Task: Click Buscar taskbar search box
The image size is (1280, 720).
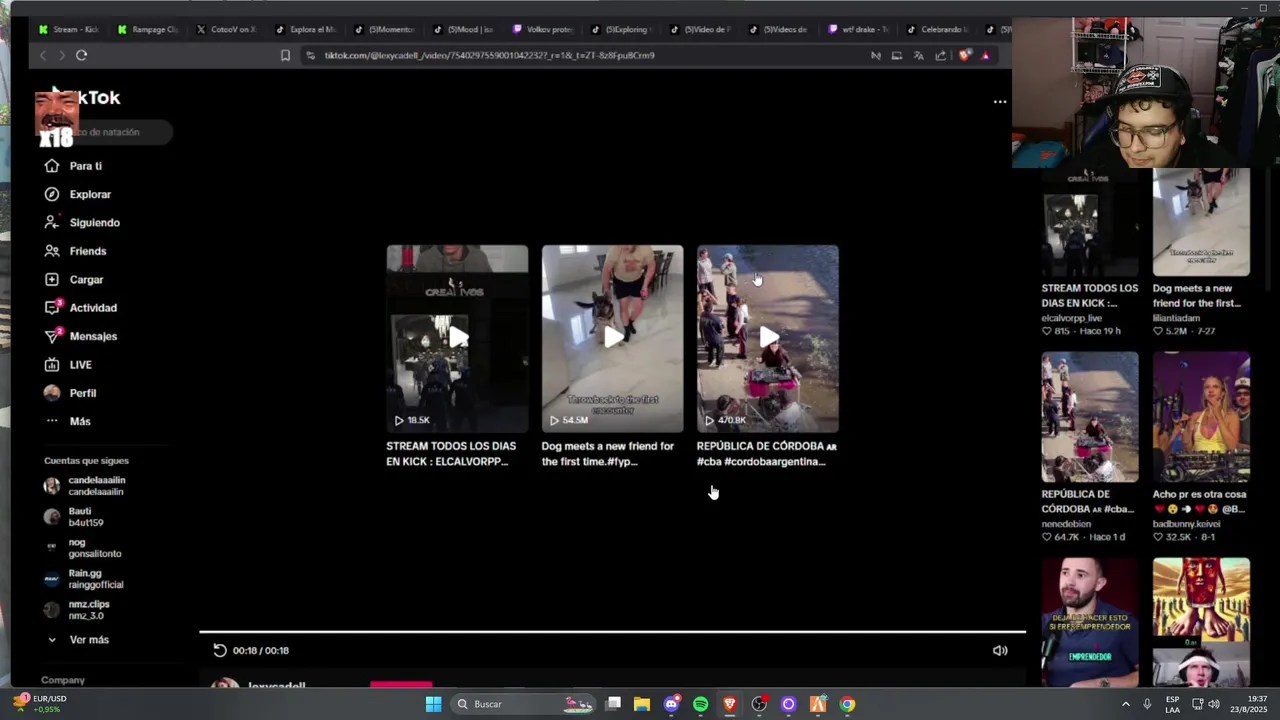Action: [522, 704]
